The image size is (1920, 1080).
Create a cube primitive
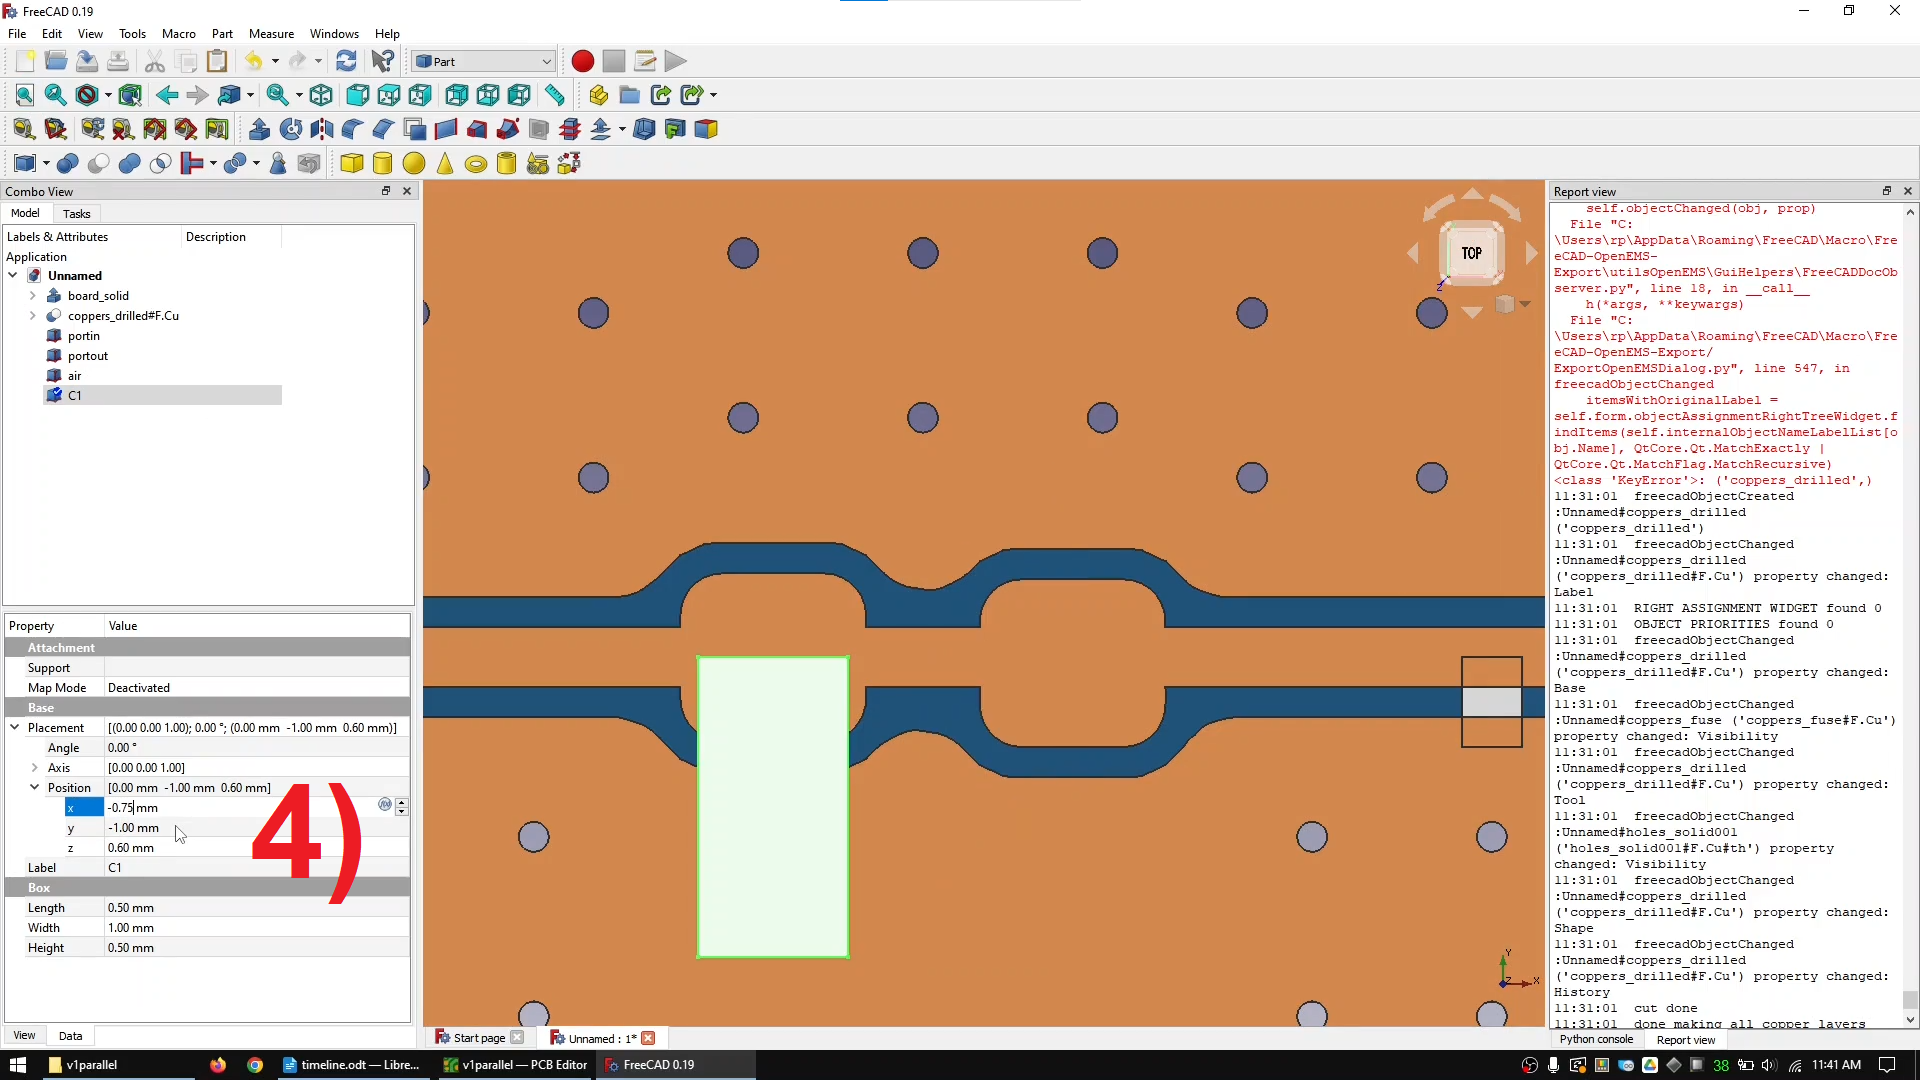pyautogui.click(x=351, y=163)
